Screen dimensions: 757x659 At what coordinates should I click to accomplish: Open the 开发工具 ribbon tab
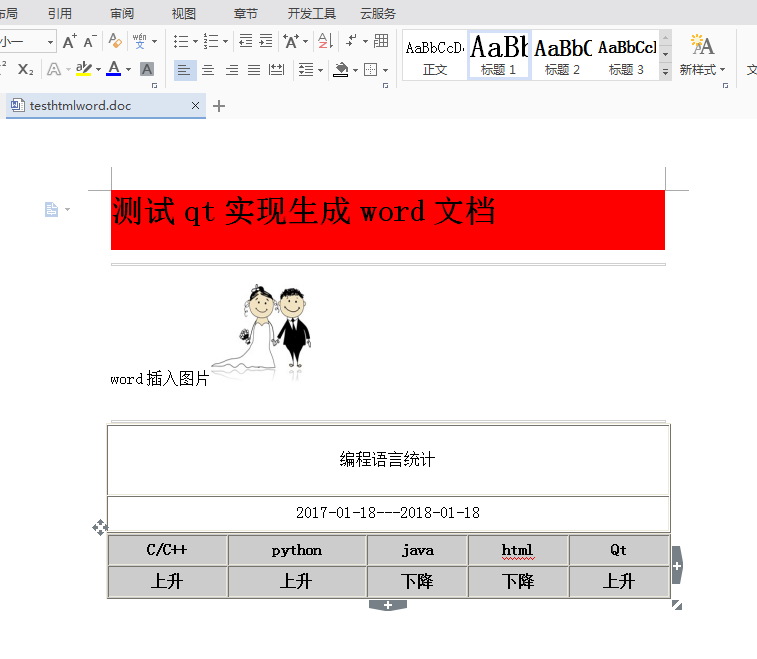(311, 14)
